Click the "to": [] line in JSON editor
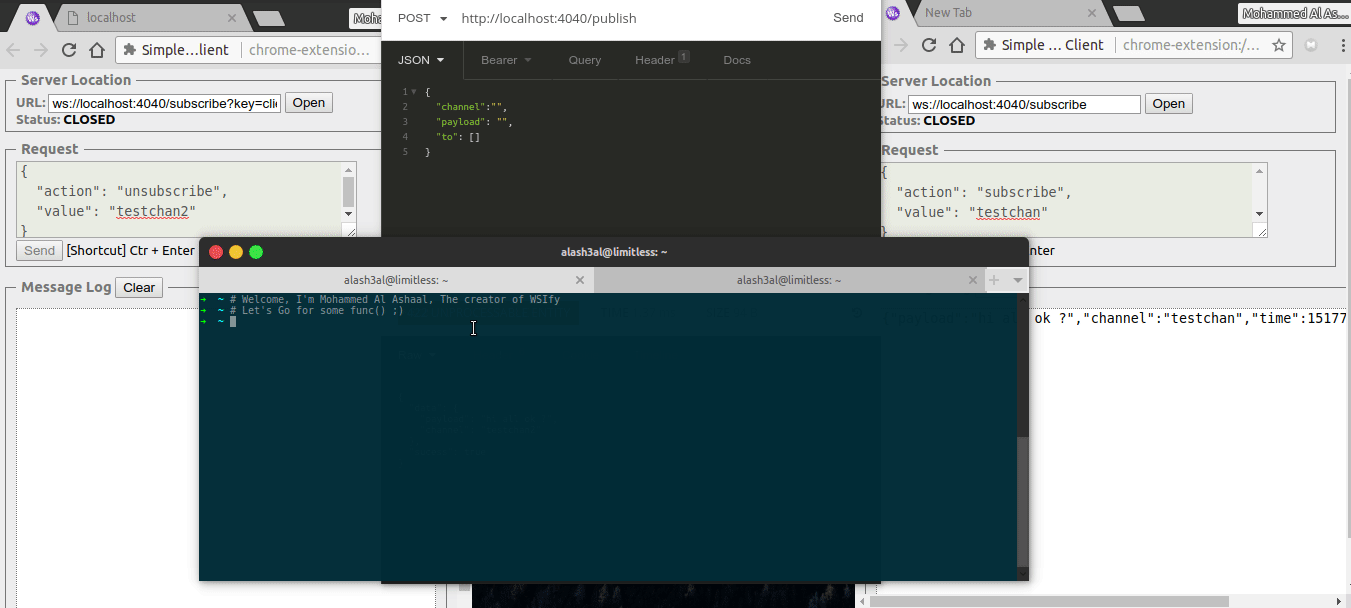The height and width of the screenshot is (608, 1351). 458,137
